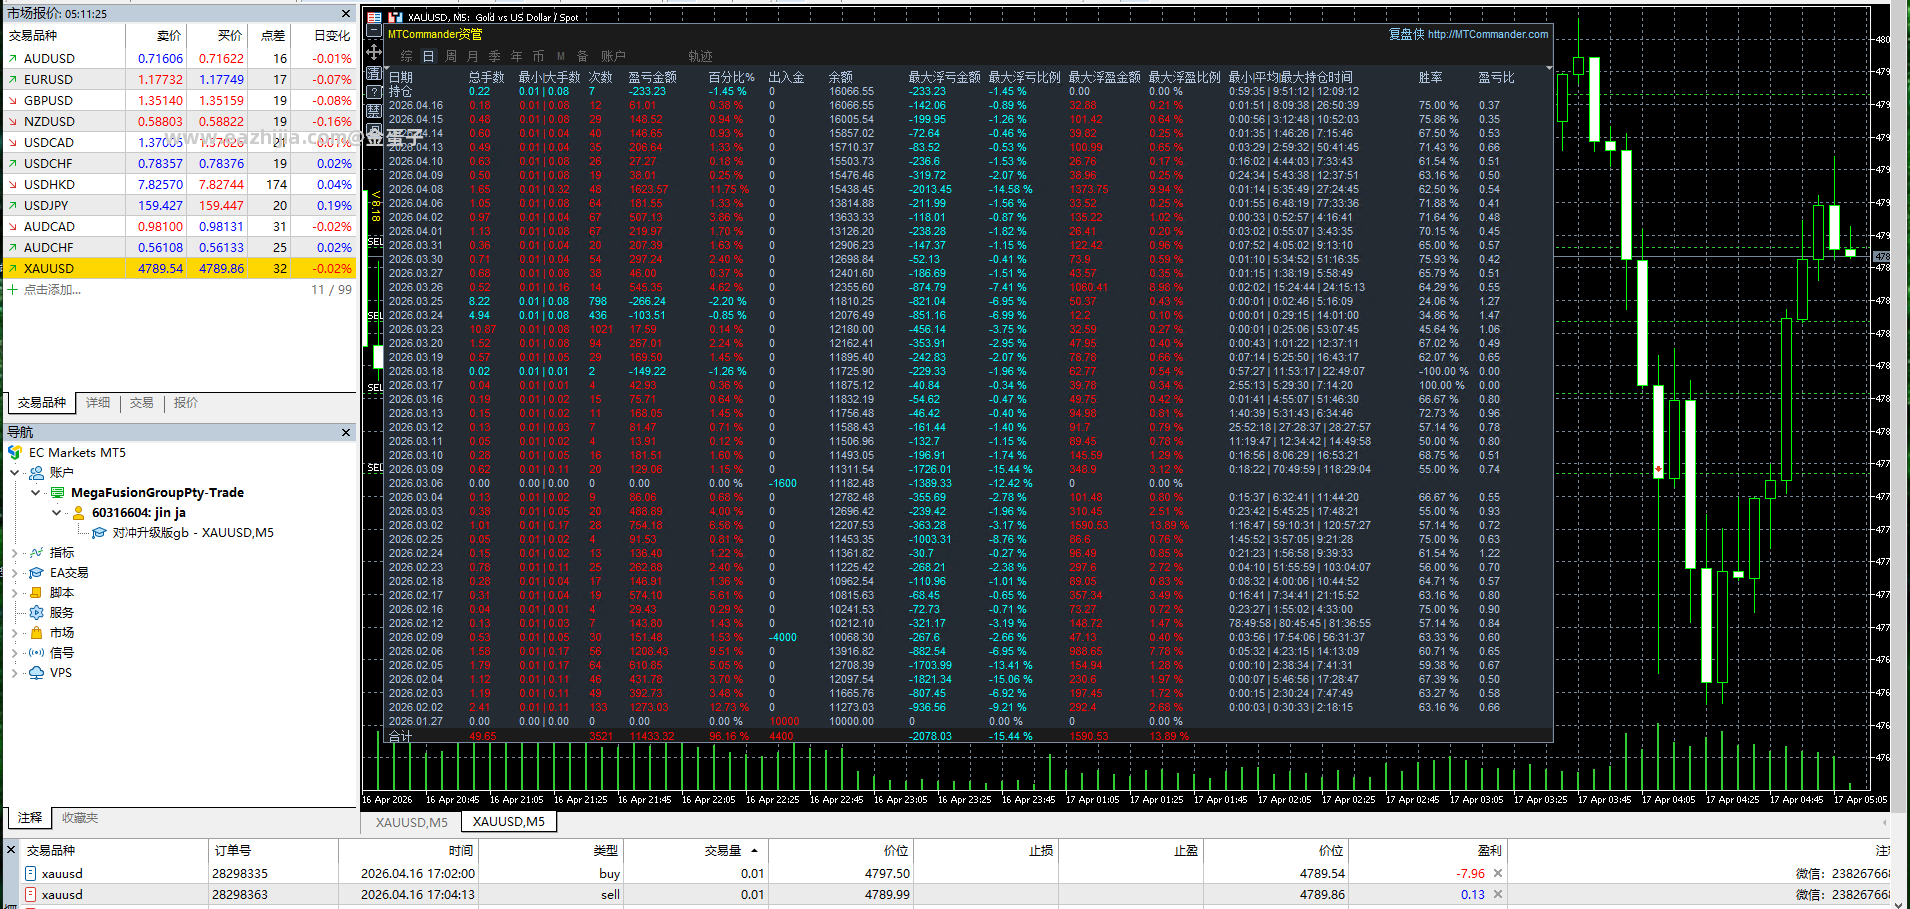Viewport: 1910px width, 909px height.
Task: Select 币 symbol view in MTCommander panel
Action: [538, 56]
